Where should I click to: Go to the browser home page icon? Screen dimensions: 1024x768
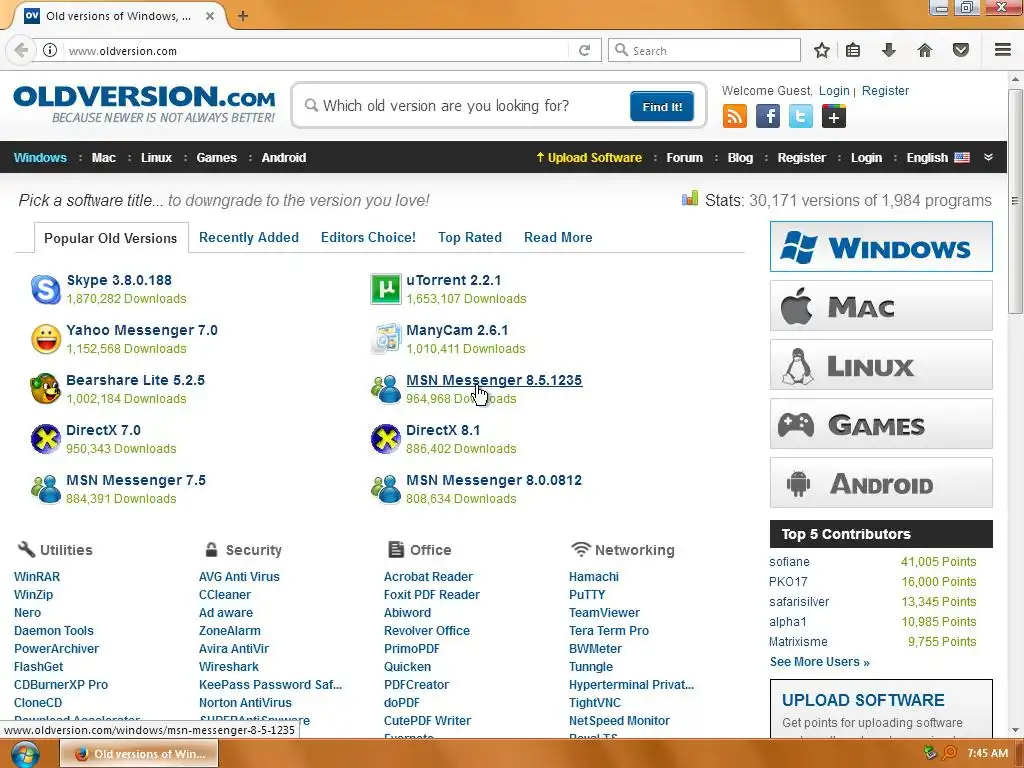click(925, 50)
